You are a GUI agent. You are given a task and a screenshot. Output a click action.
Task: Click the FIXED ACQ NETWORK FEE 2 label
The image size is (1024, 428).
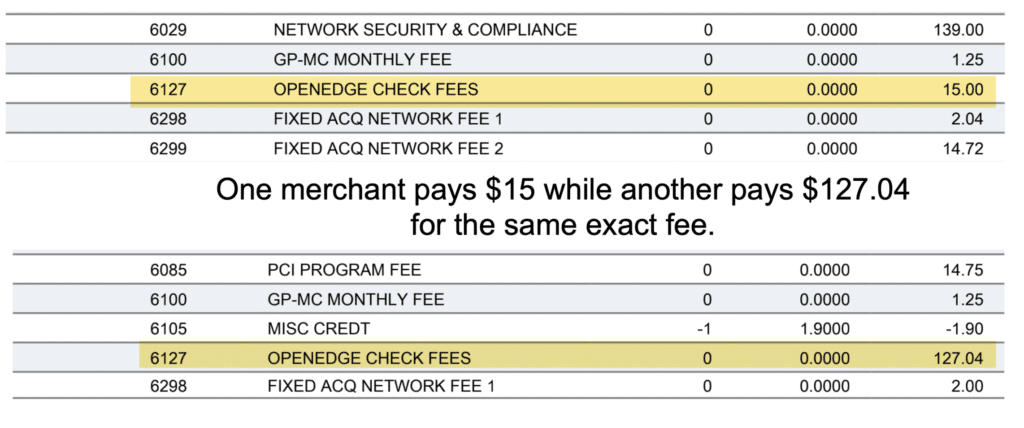391,149
